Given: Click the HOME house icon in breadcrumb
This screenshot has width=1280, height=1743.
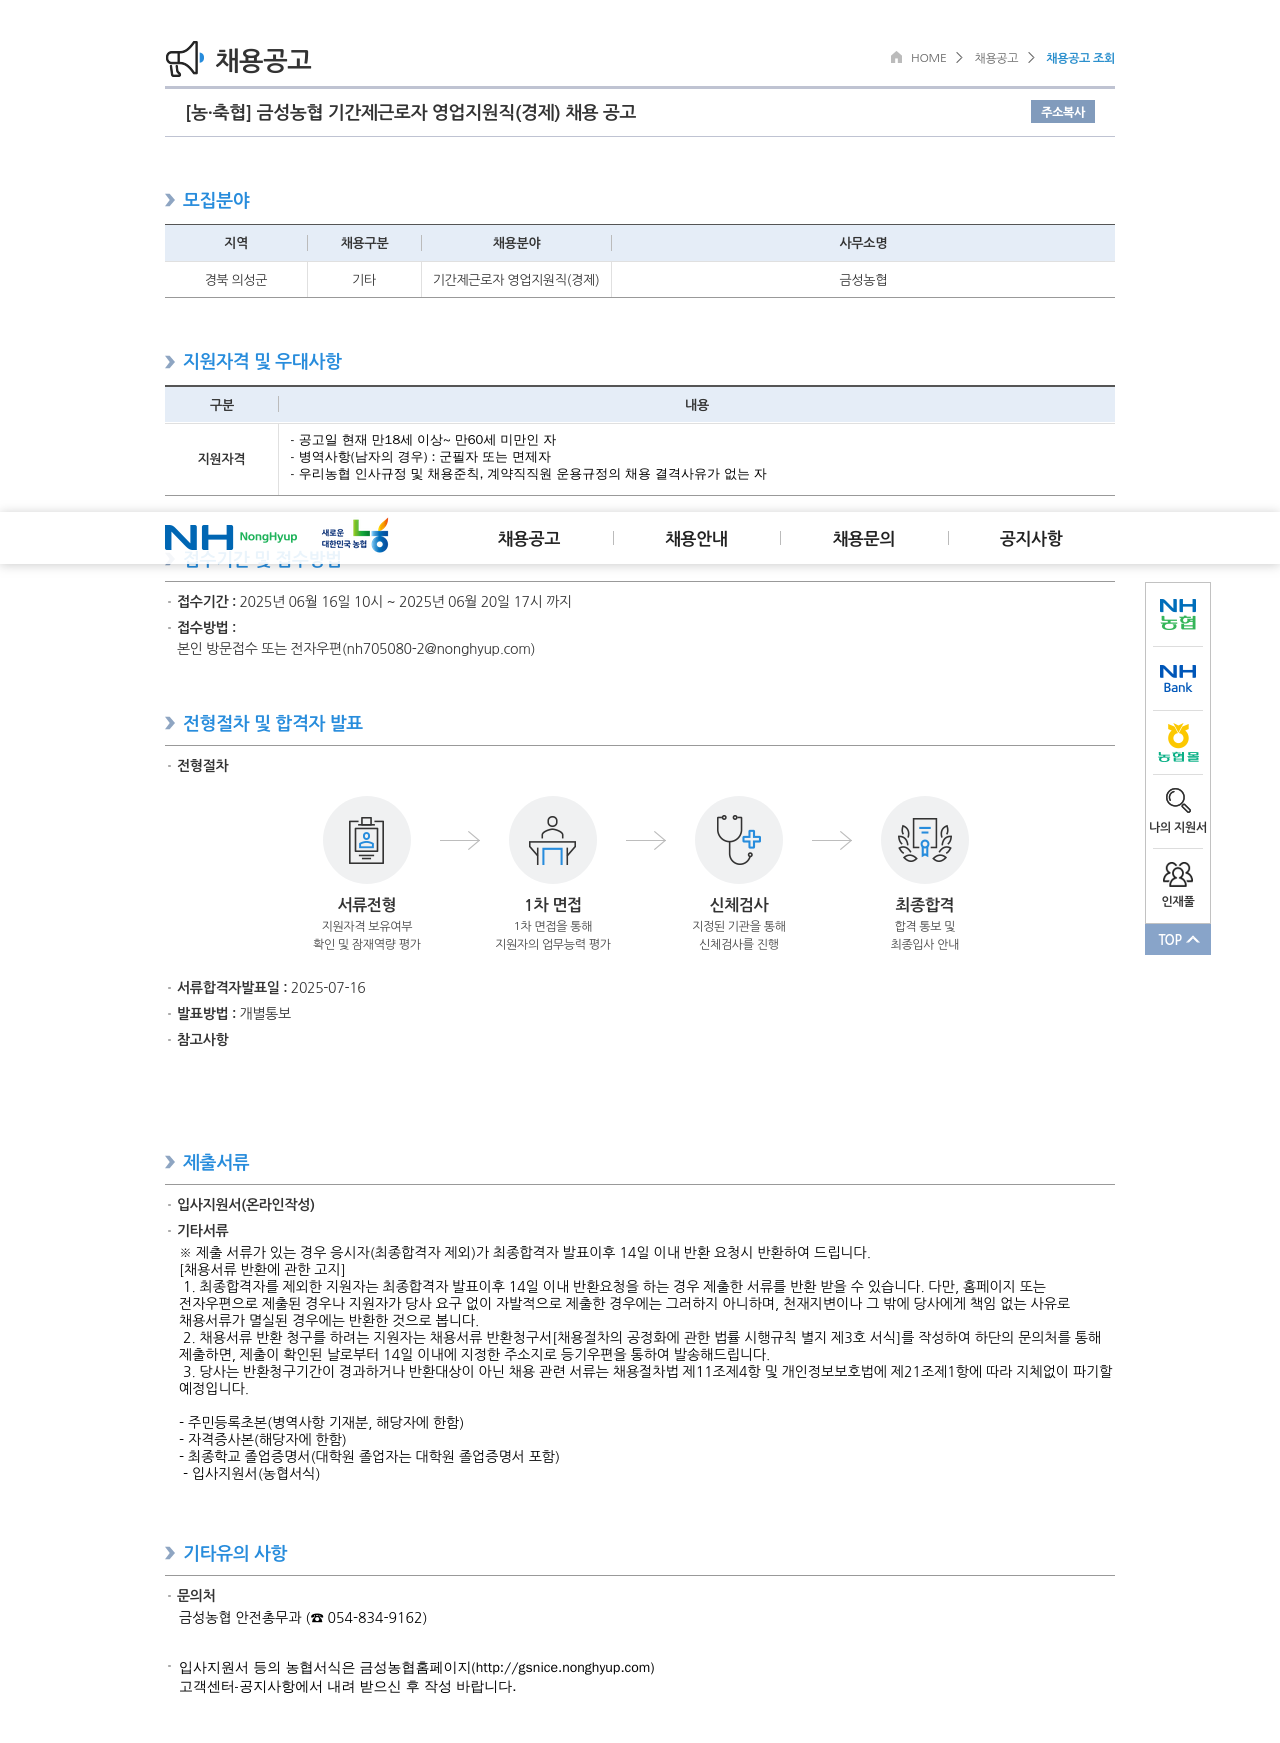Looking at the screenshot, I should pos(897,57).
